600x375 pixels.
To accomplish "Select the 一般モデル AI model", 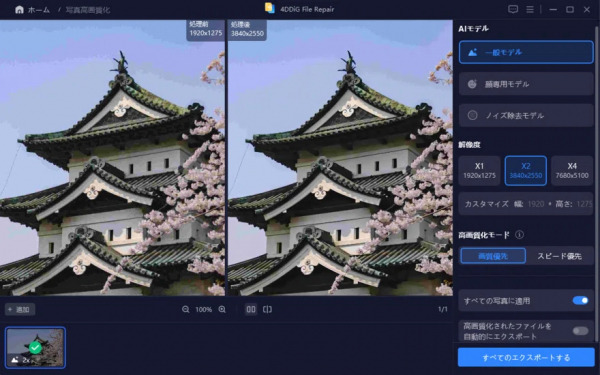I will (x=526, y=52).
